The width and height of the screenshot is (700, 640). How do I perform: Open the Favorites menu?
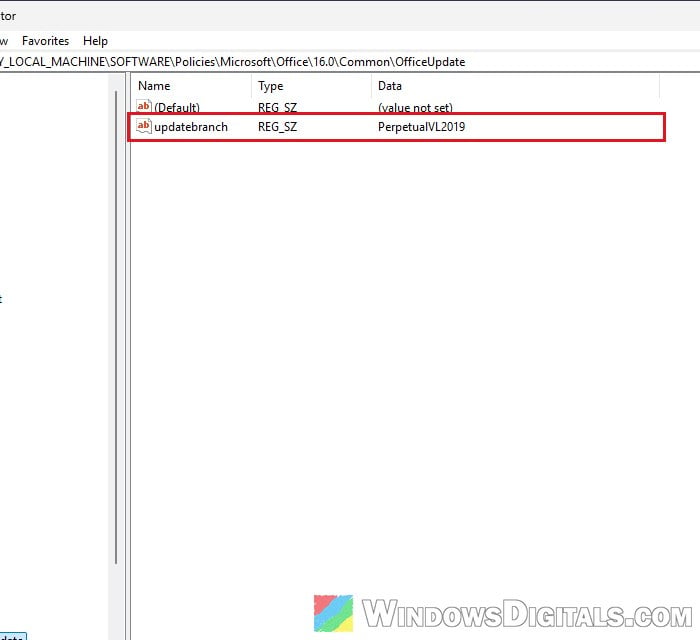tap(46, 41)
